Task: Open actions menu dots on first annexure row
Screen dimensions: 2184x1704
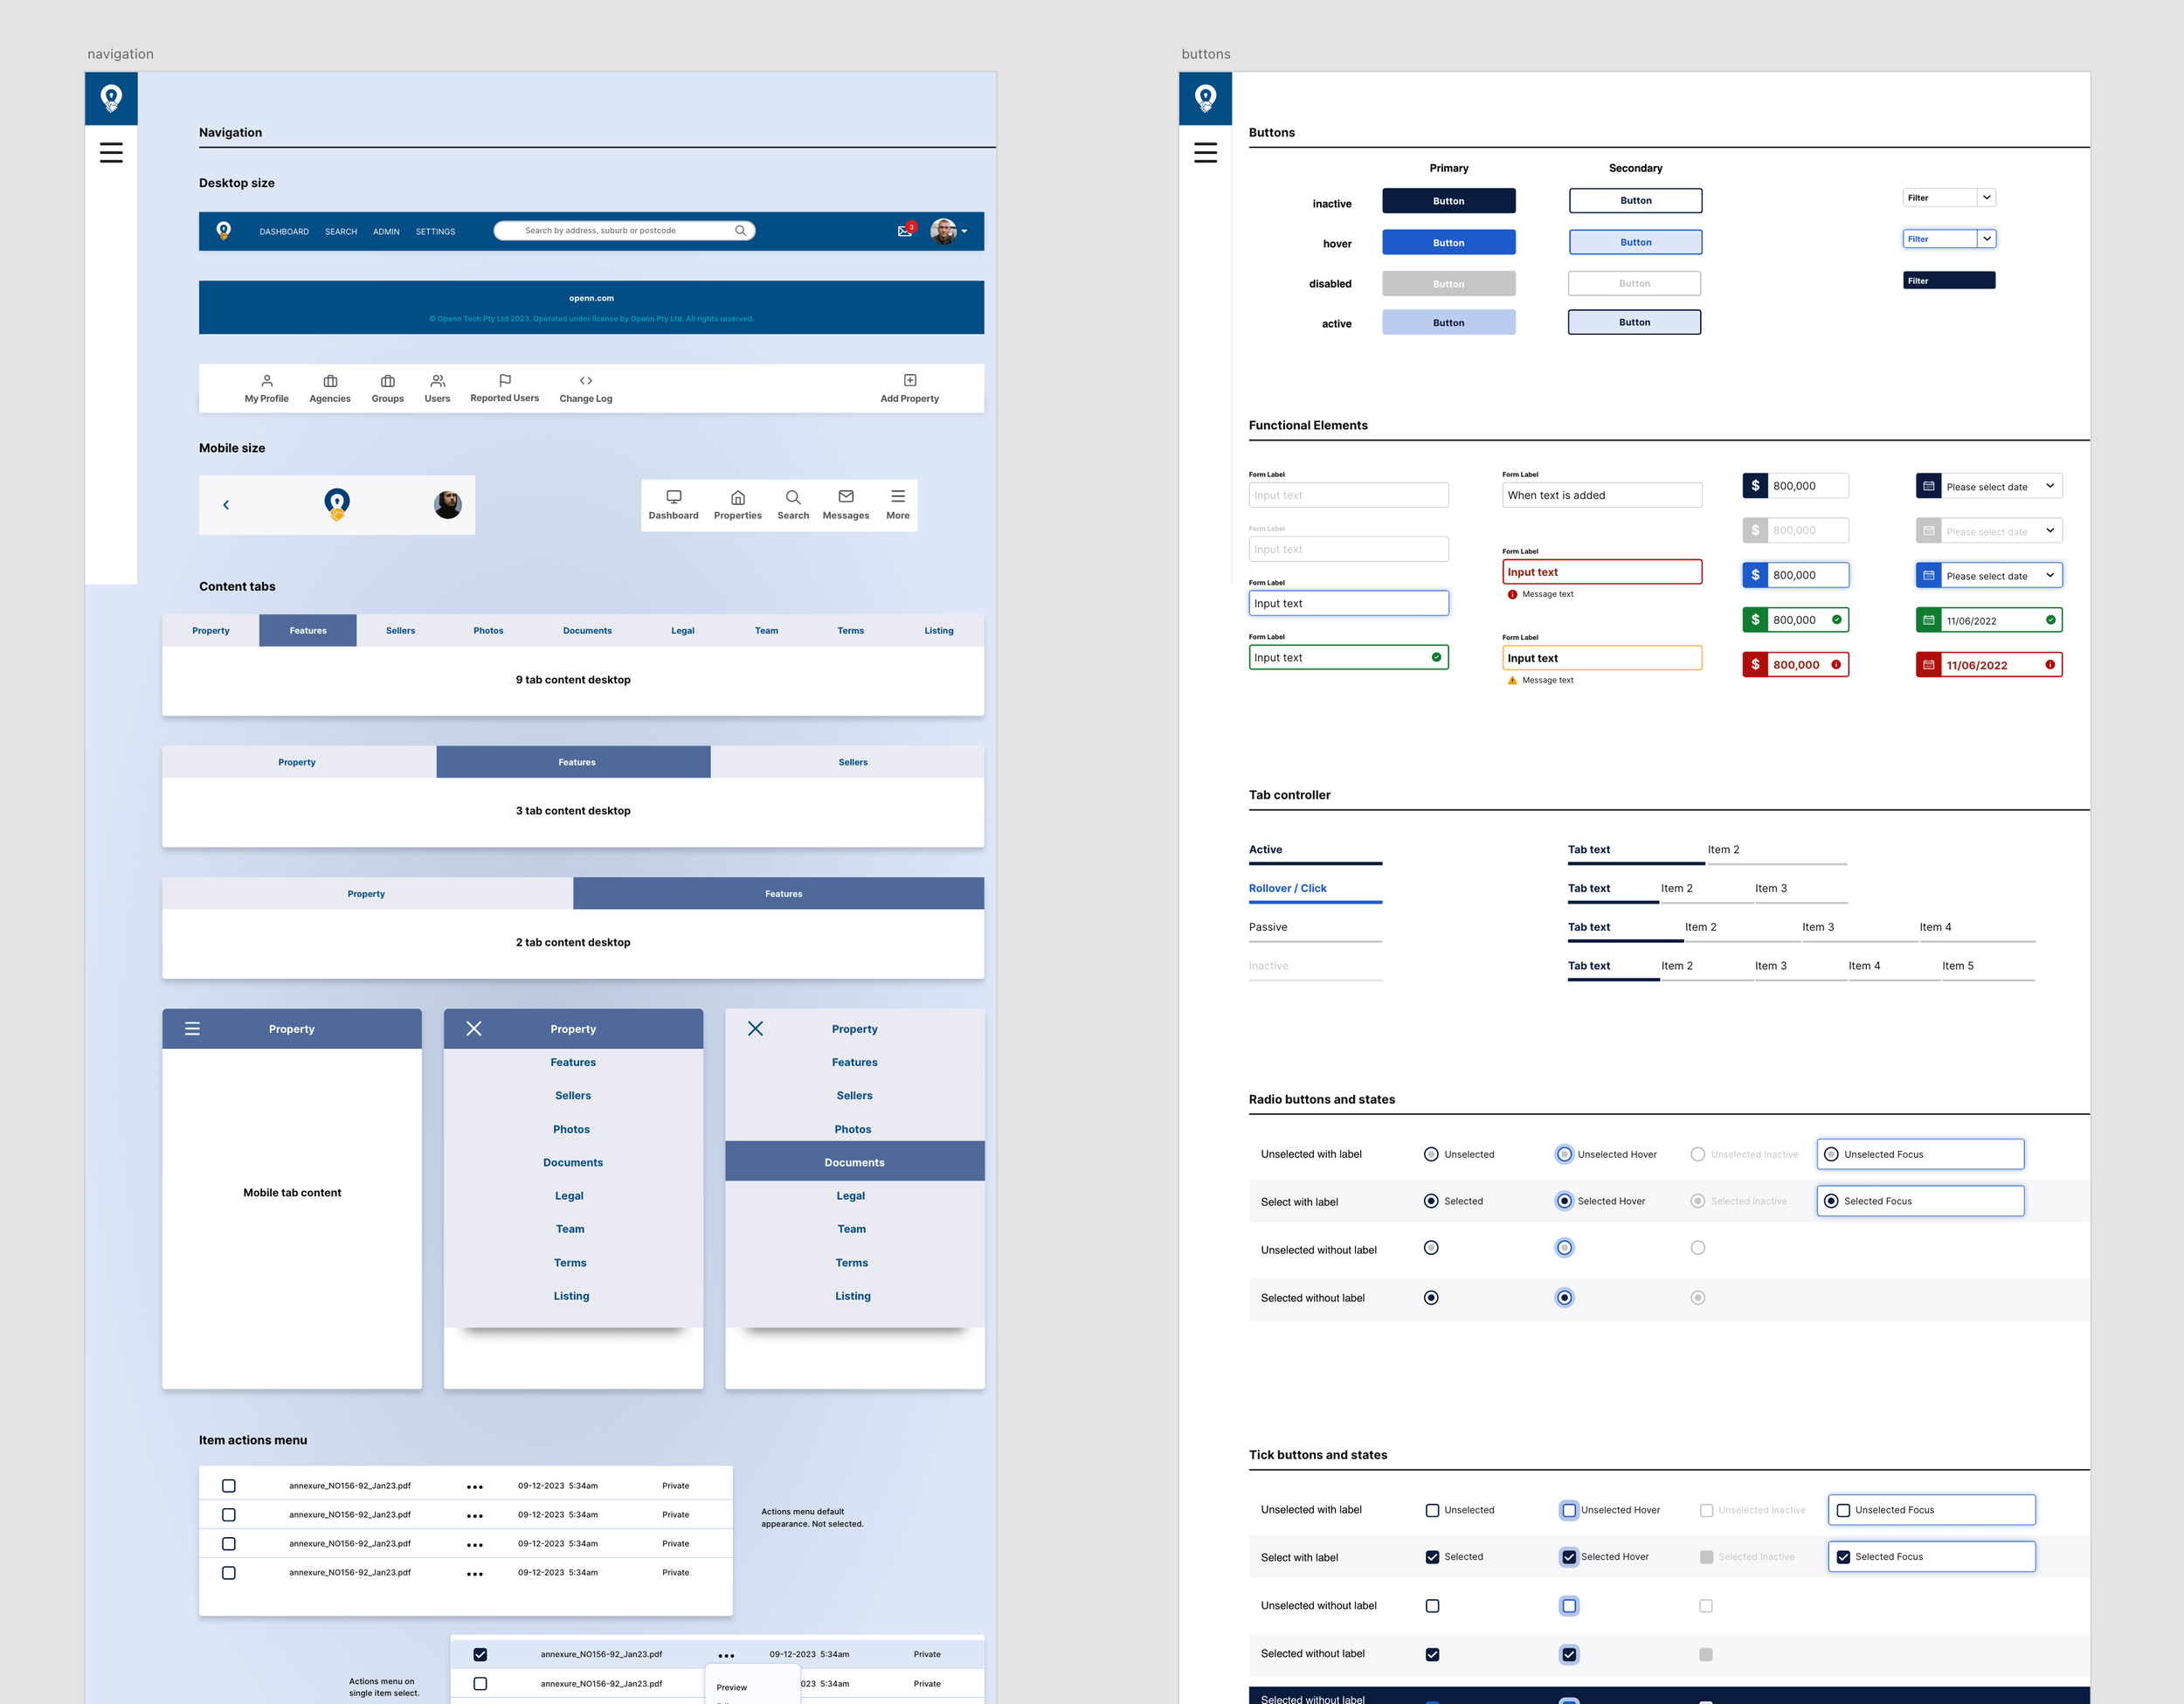Action: (475, 1487)
